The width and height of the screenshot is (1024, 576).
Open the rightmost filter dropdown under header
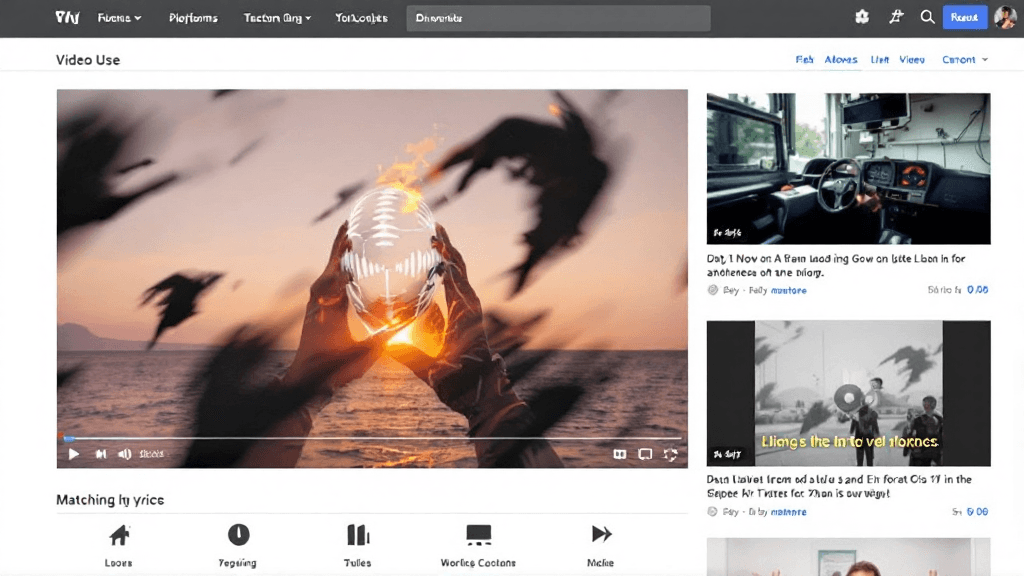964,60
